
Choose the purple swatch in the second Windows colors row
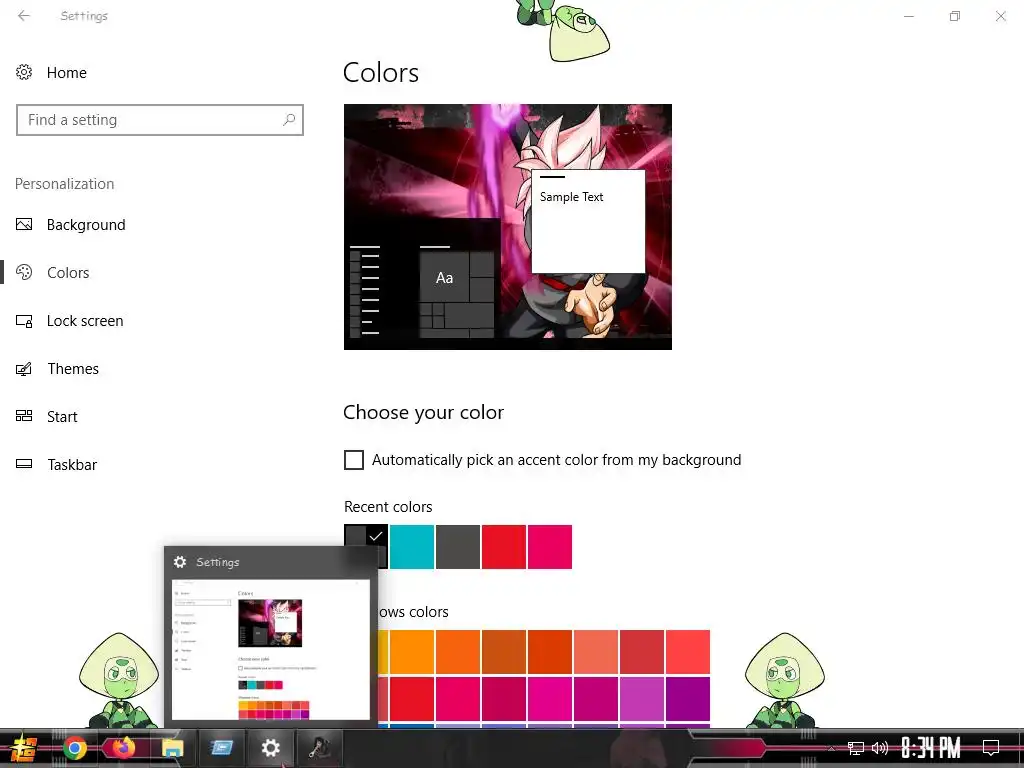688,698
